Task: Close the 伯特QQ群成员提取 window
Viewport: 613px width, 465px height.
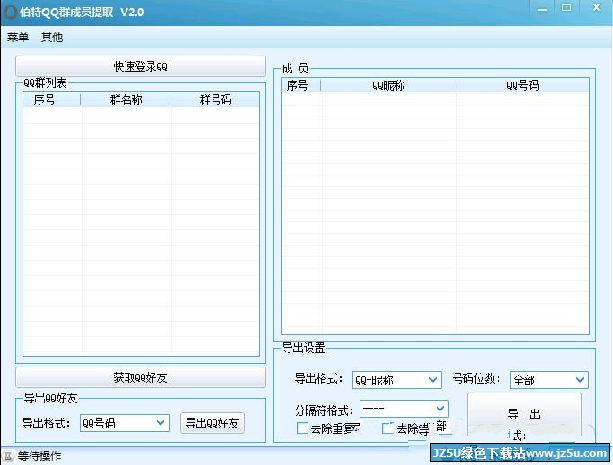Action: point(596,8)
